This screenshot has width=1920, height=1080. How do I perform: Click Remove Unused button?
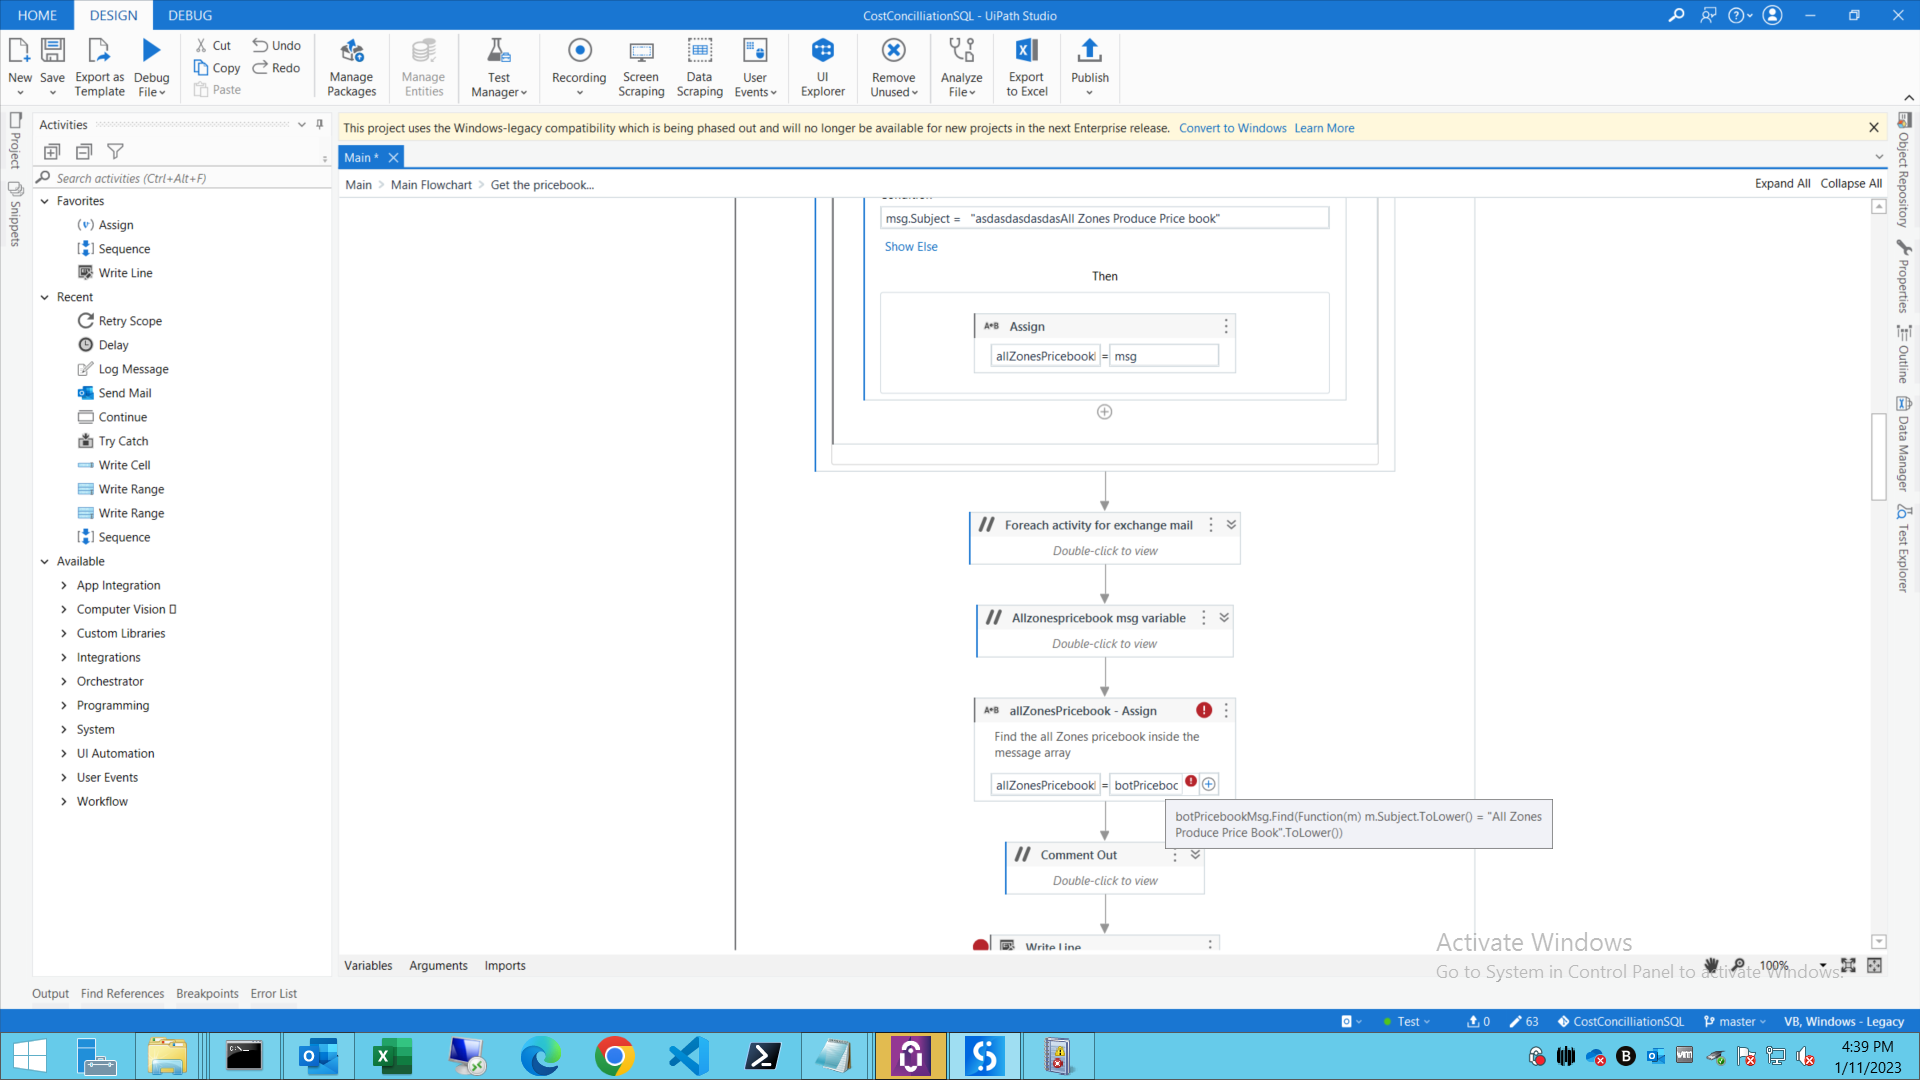click(x=893, y=66)
